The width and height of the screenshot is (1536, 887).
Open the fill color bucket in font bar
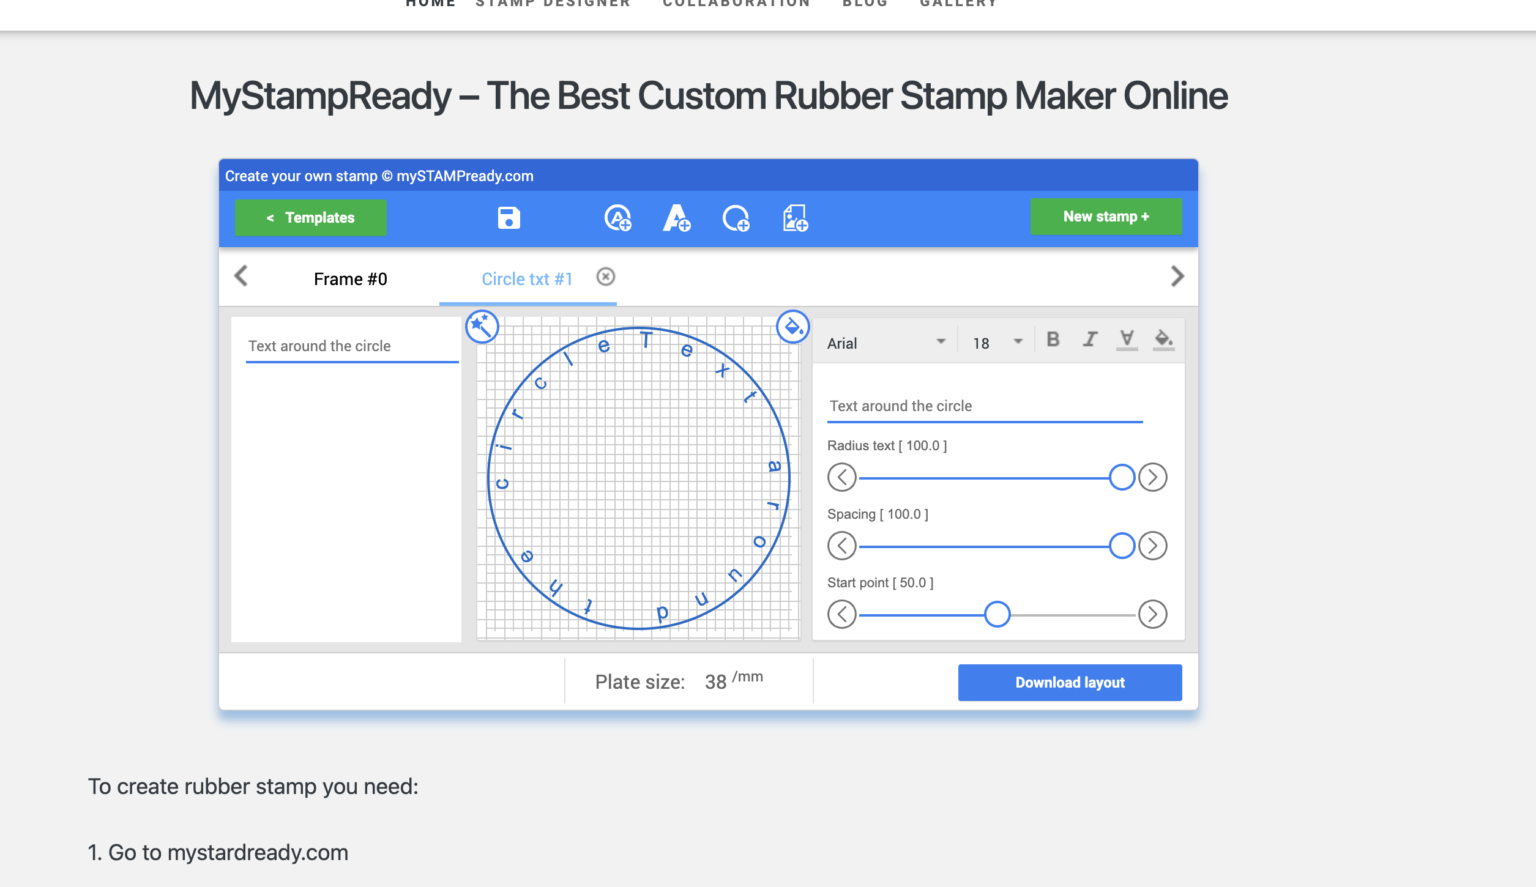(x=1163, y=340)
